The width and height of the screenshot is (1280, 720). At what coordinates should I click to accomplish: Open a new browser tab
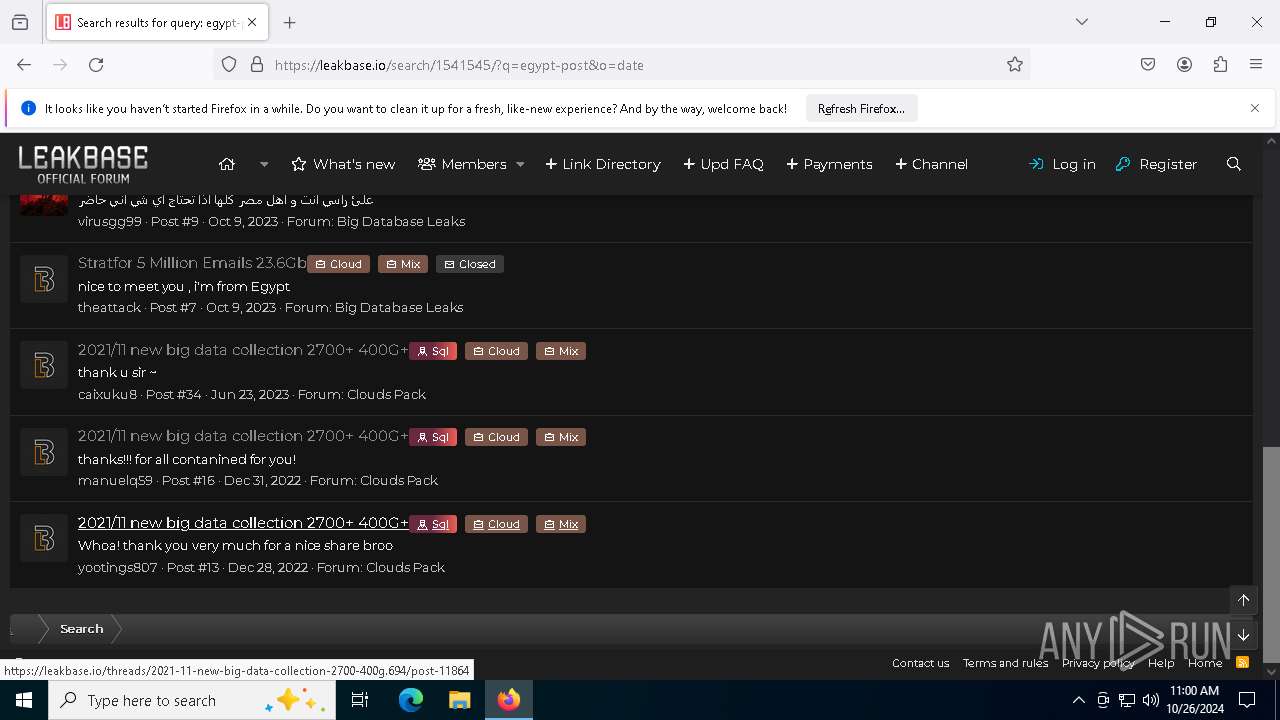290,22
